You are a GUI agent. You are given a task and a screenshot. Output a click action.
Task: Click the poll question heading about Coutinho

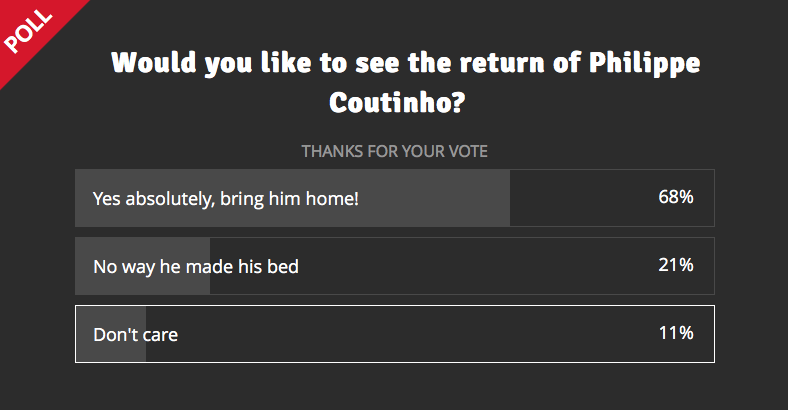405,82
